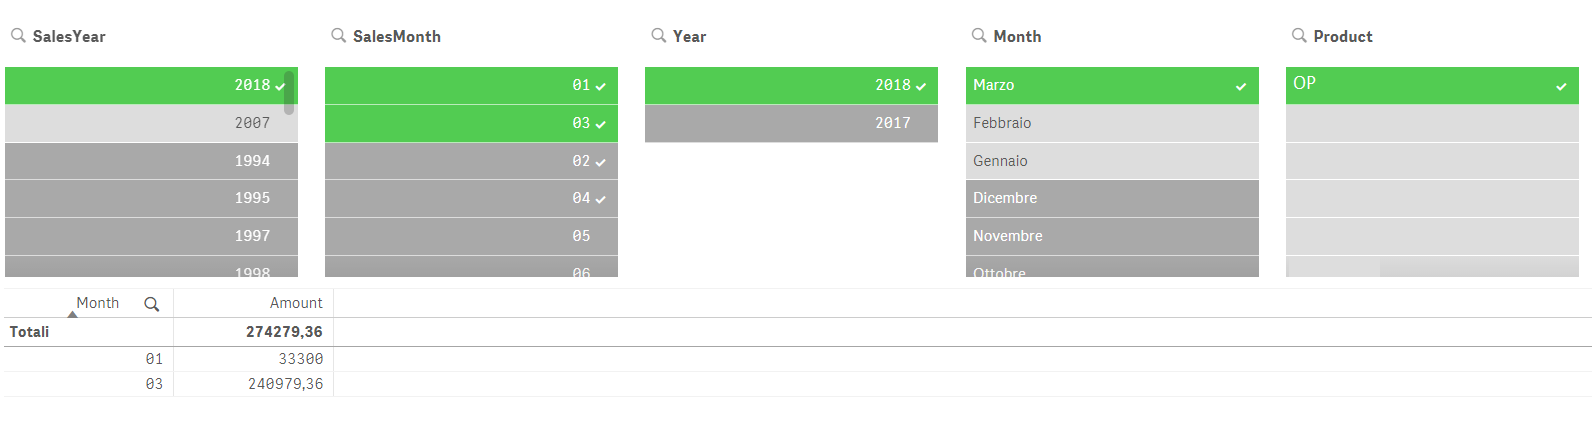Click the SalesYear search icon
This screenshot has width=1592, height=436.
(x=18, y=35)
